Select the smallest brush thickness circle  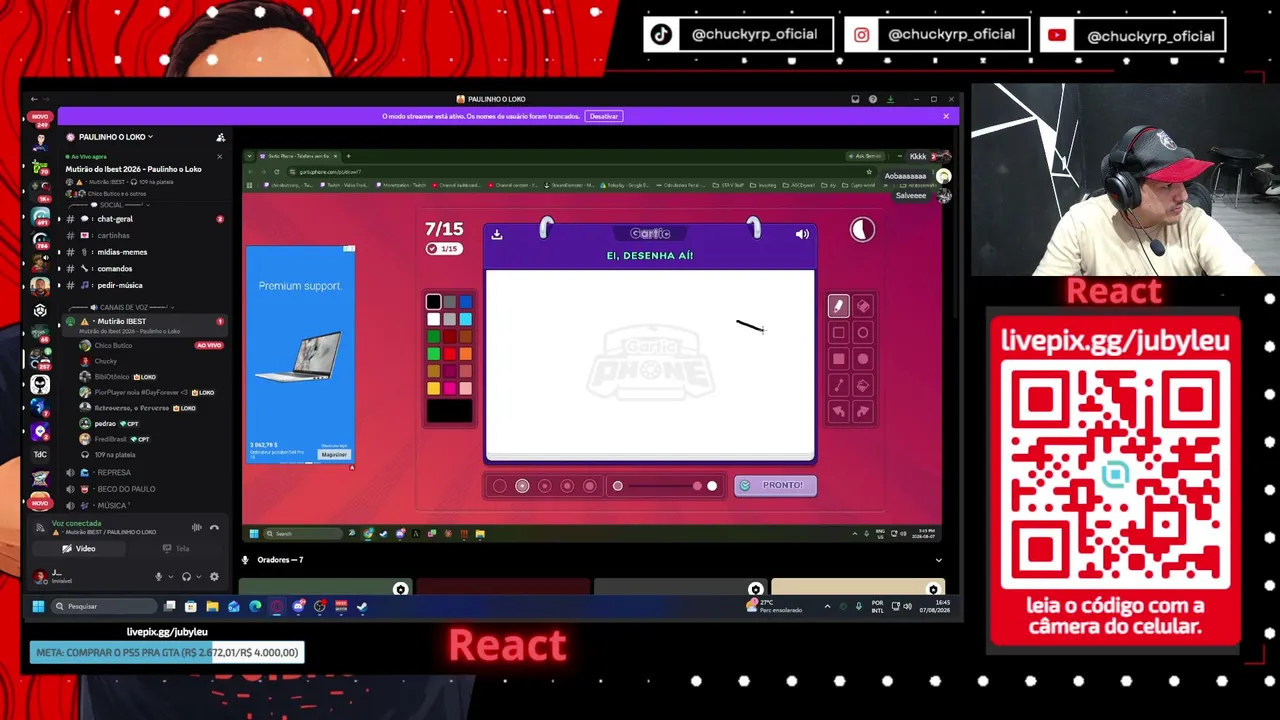click(x=499, y=486)
